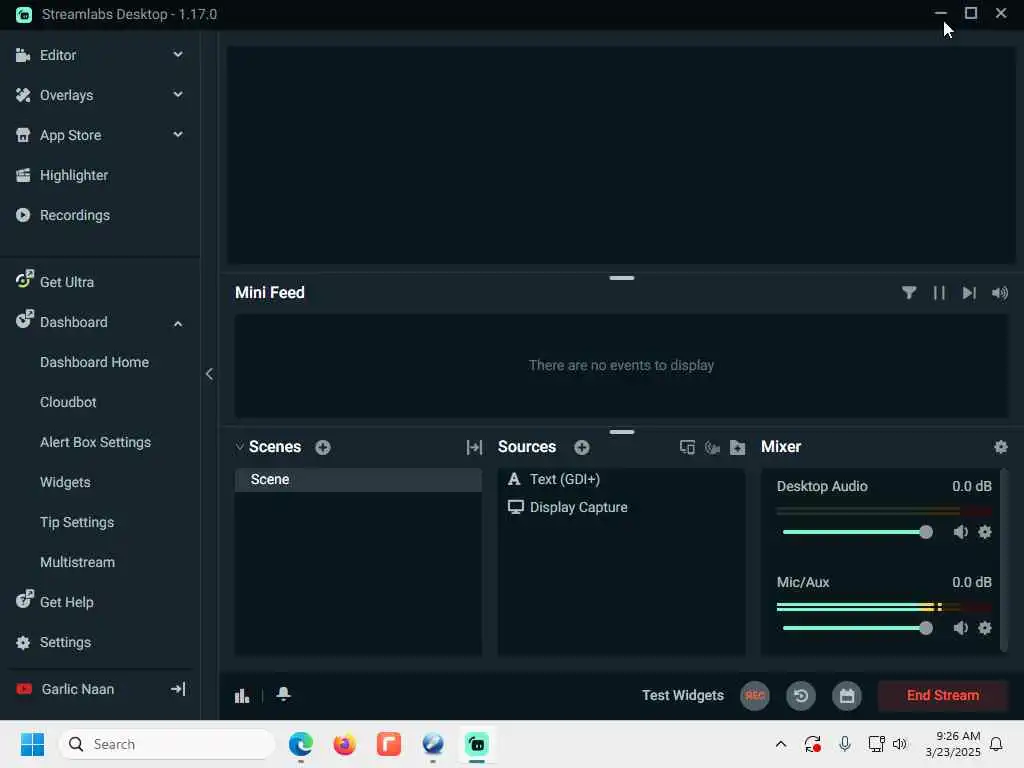1024x768 pixels.
Task: Open Desktop Audio settings gear
Action: pos(985,532)
